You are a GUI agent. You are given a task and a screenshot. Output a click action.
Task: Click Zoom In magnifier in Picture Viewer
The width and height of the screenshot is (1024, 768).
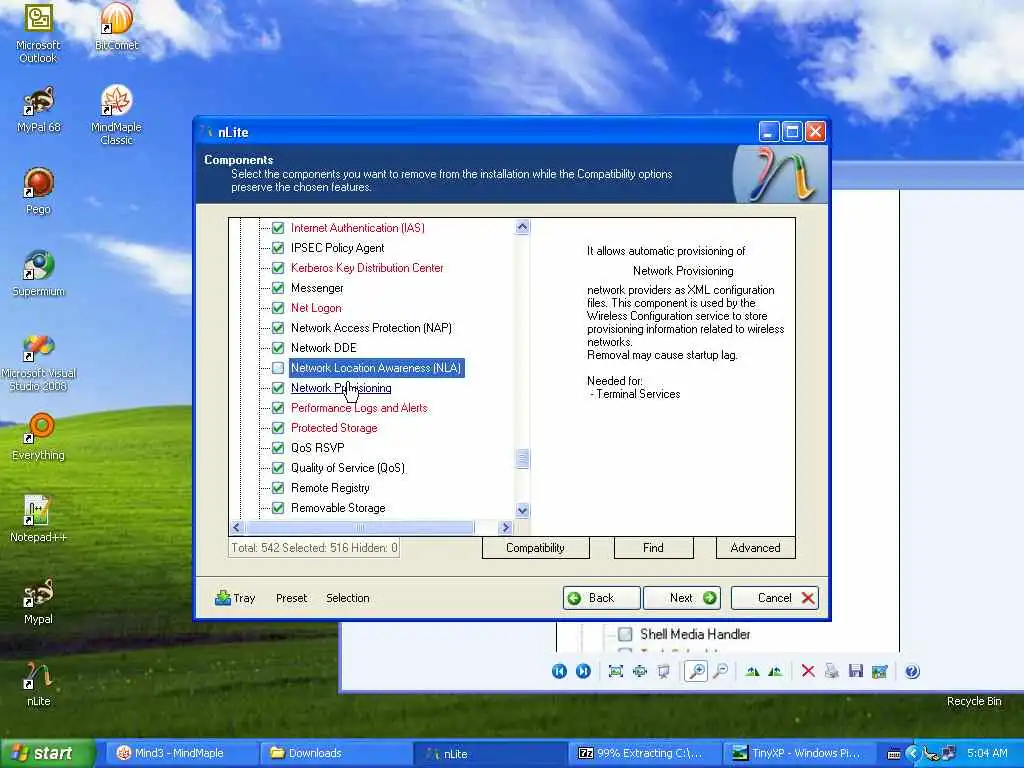click(x=697, y=671)
